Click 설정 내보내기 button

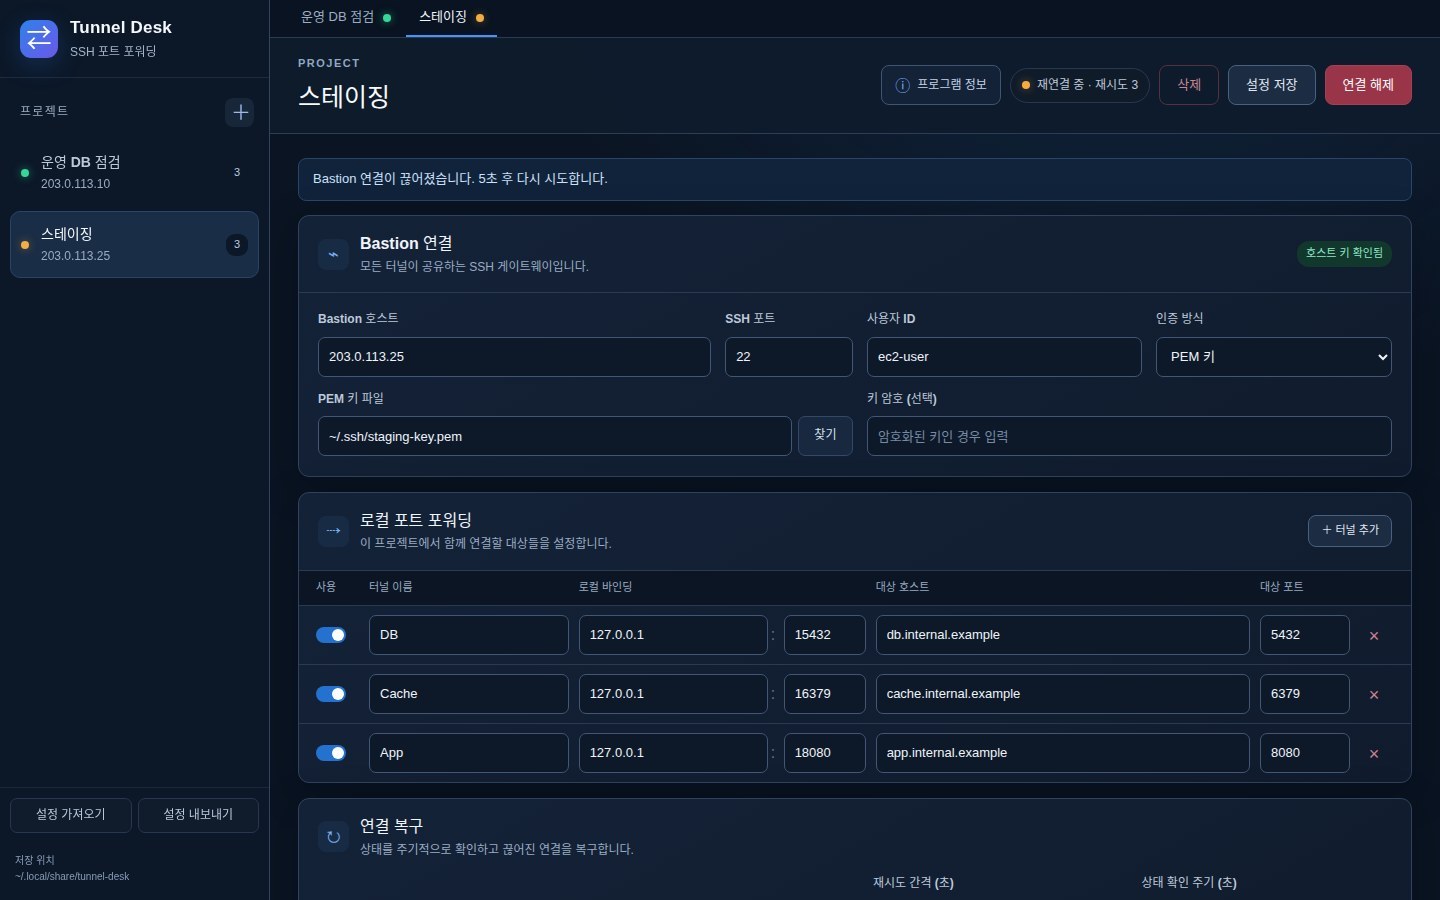[198, 815]
